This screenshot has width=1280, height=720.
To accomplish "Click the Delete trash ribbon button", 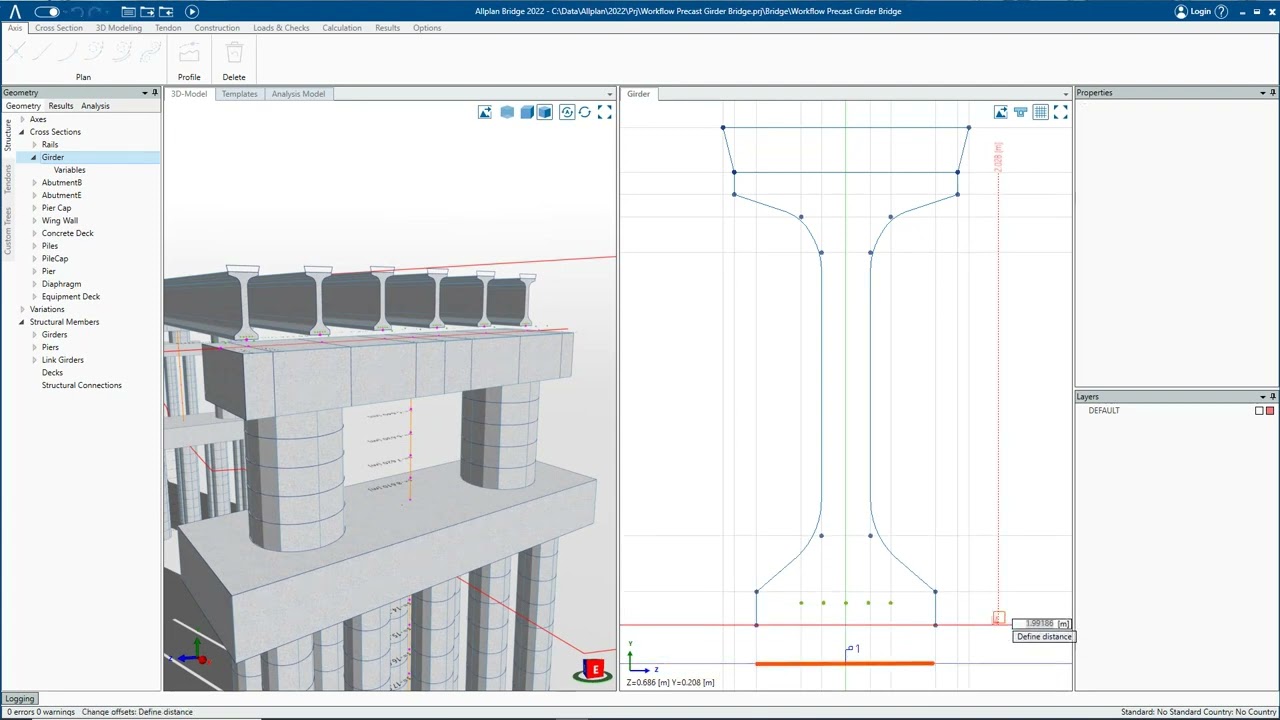I will point(234,61).
